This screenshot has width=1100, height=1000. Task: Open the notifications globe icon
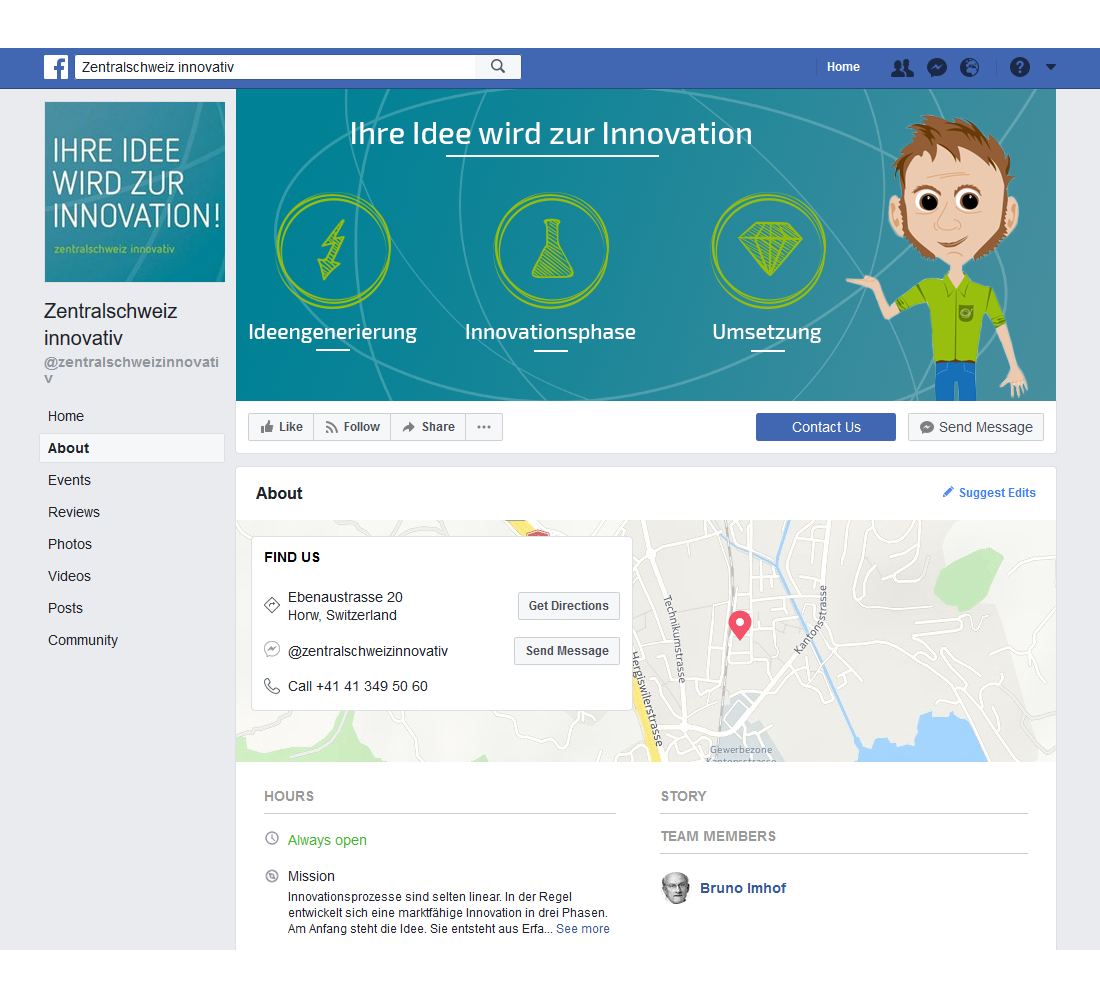[x=970, y=67]
